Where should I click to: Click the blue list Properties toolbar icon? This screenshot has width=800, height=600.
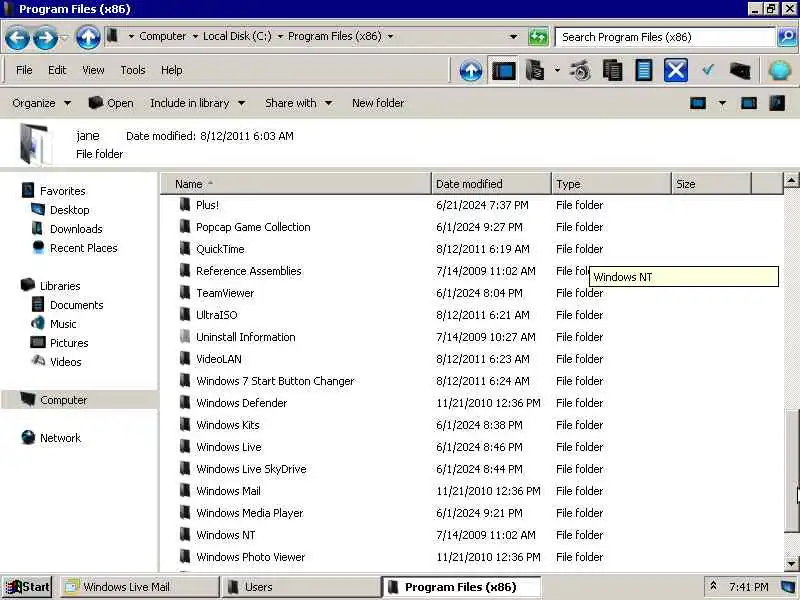point(644,70)
